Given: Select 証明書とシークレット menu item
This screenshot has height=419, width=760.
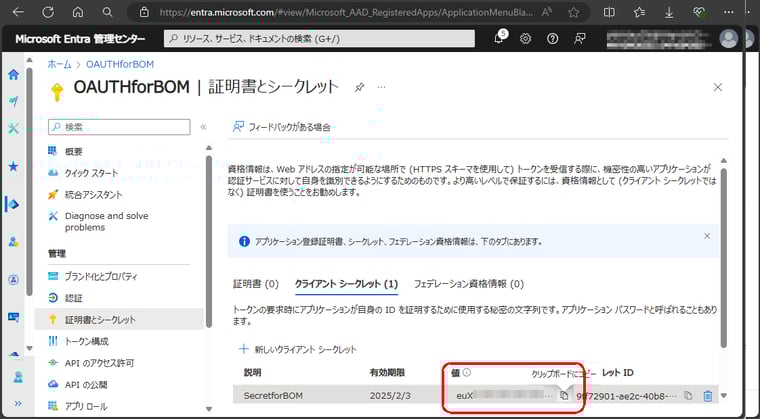Looking at the screenshot, I should pos(119,320).
